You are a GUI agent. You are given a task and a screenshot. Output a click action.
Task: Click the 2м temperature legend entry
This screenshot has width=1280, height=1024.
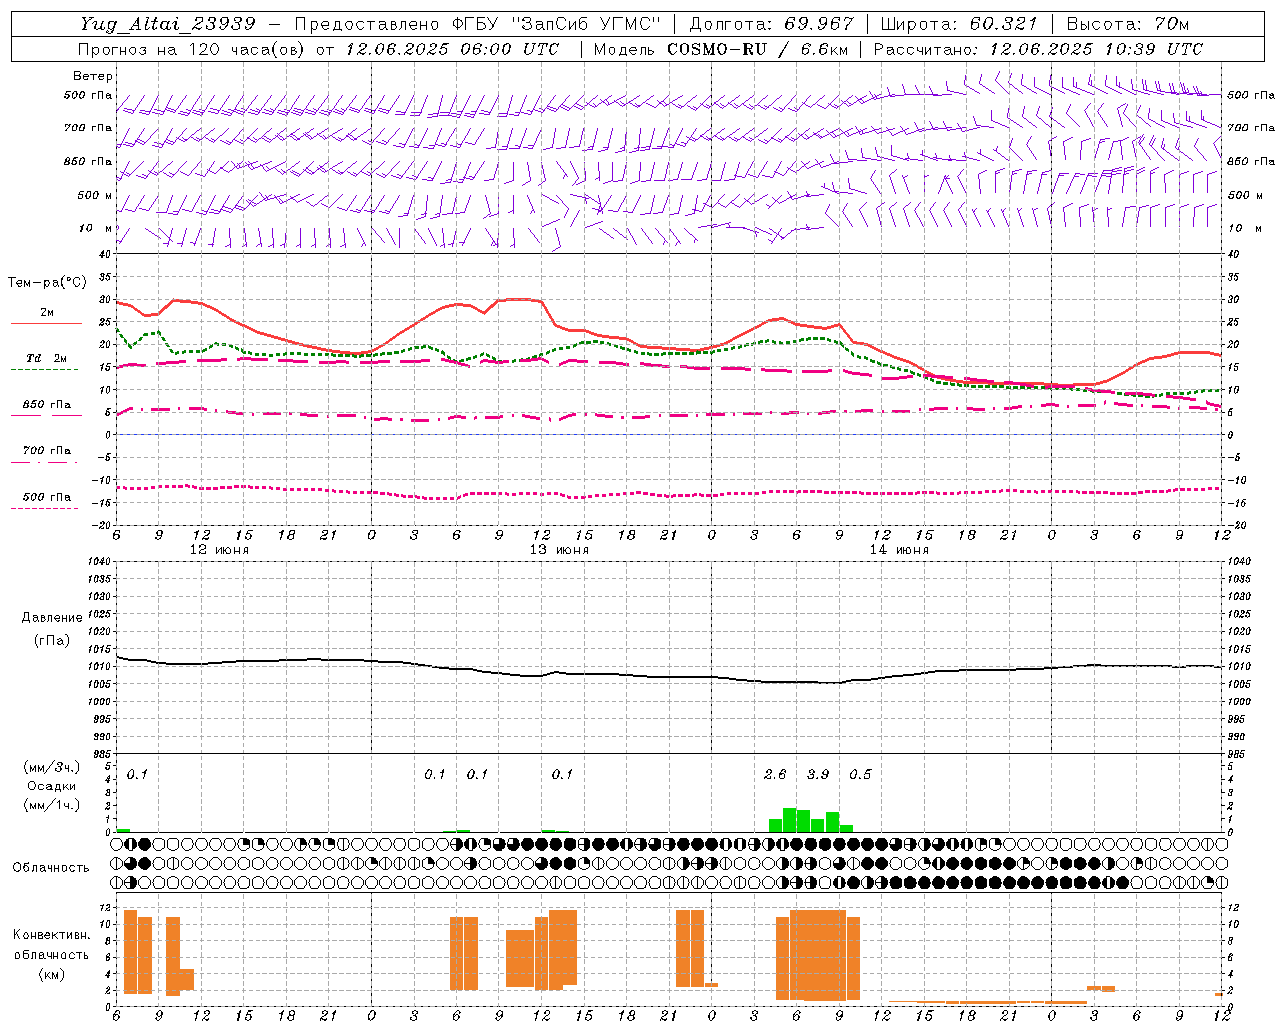tap(47, 313)
